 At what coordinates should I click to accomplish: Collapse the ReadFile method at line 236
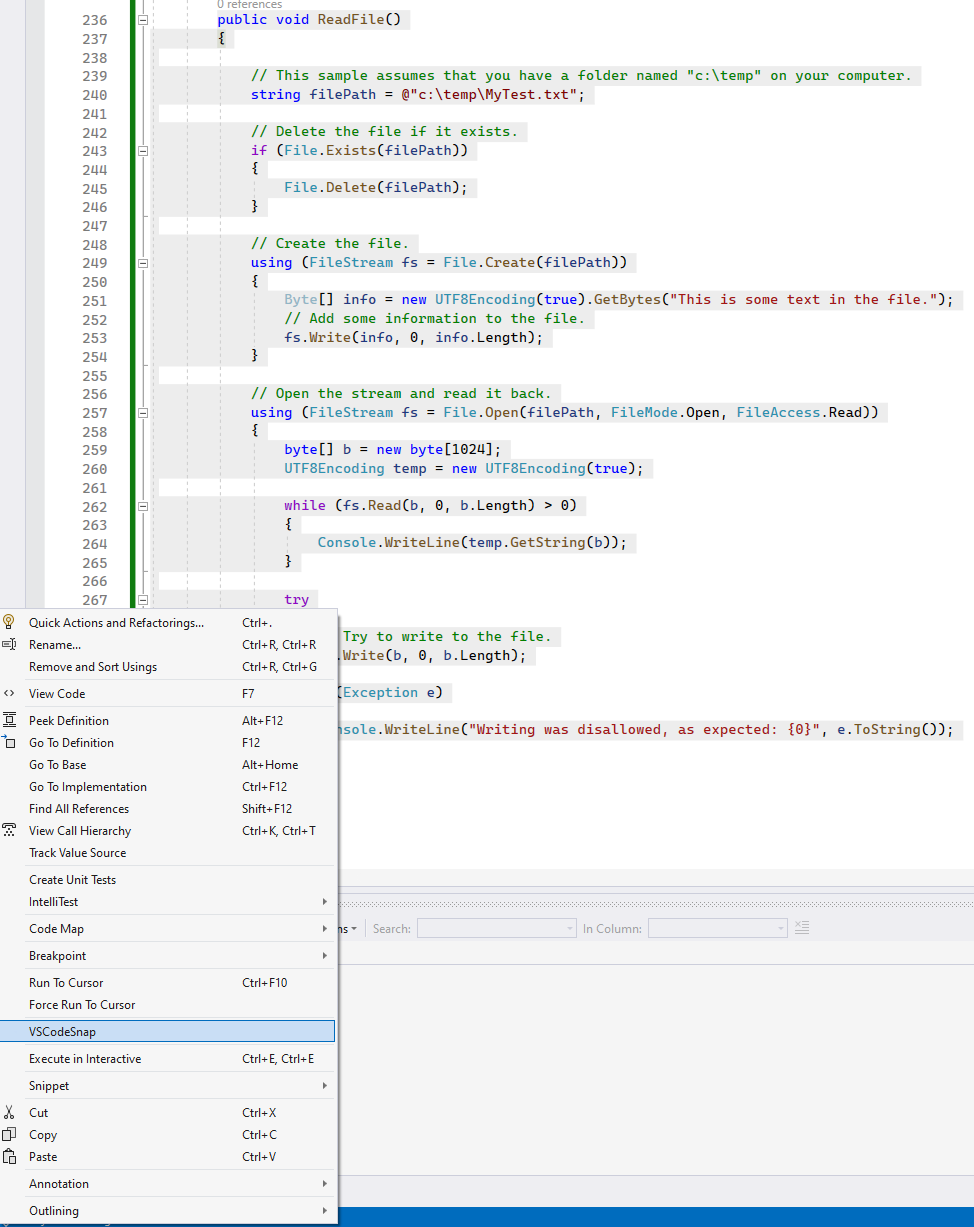tap(143, 20)
